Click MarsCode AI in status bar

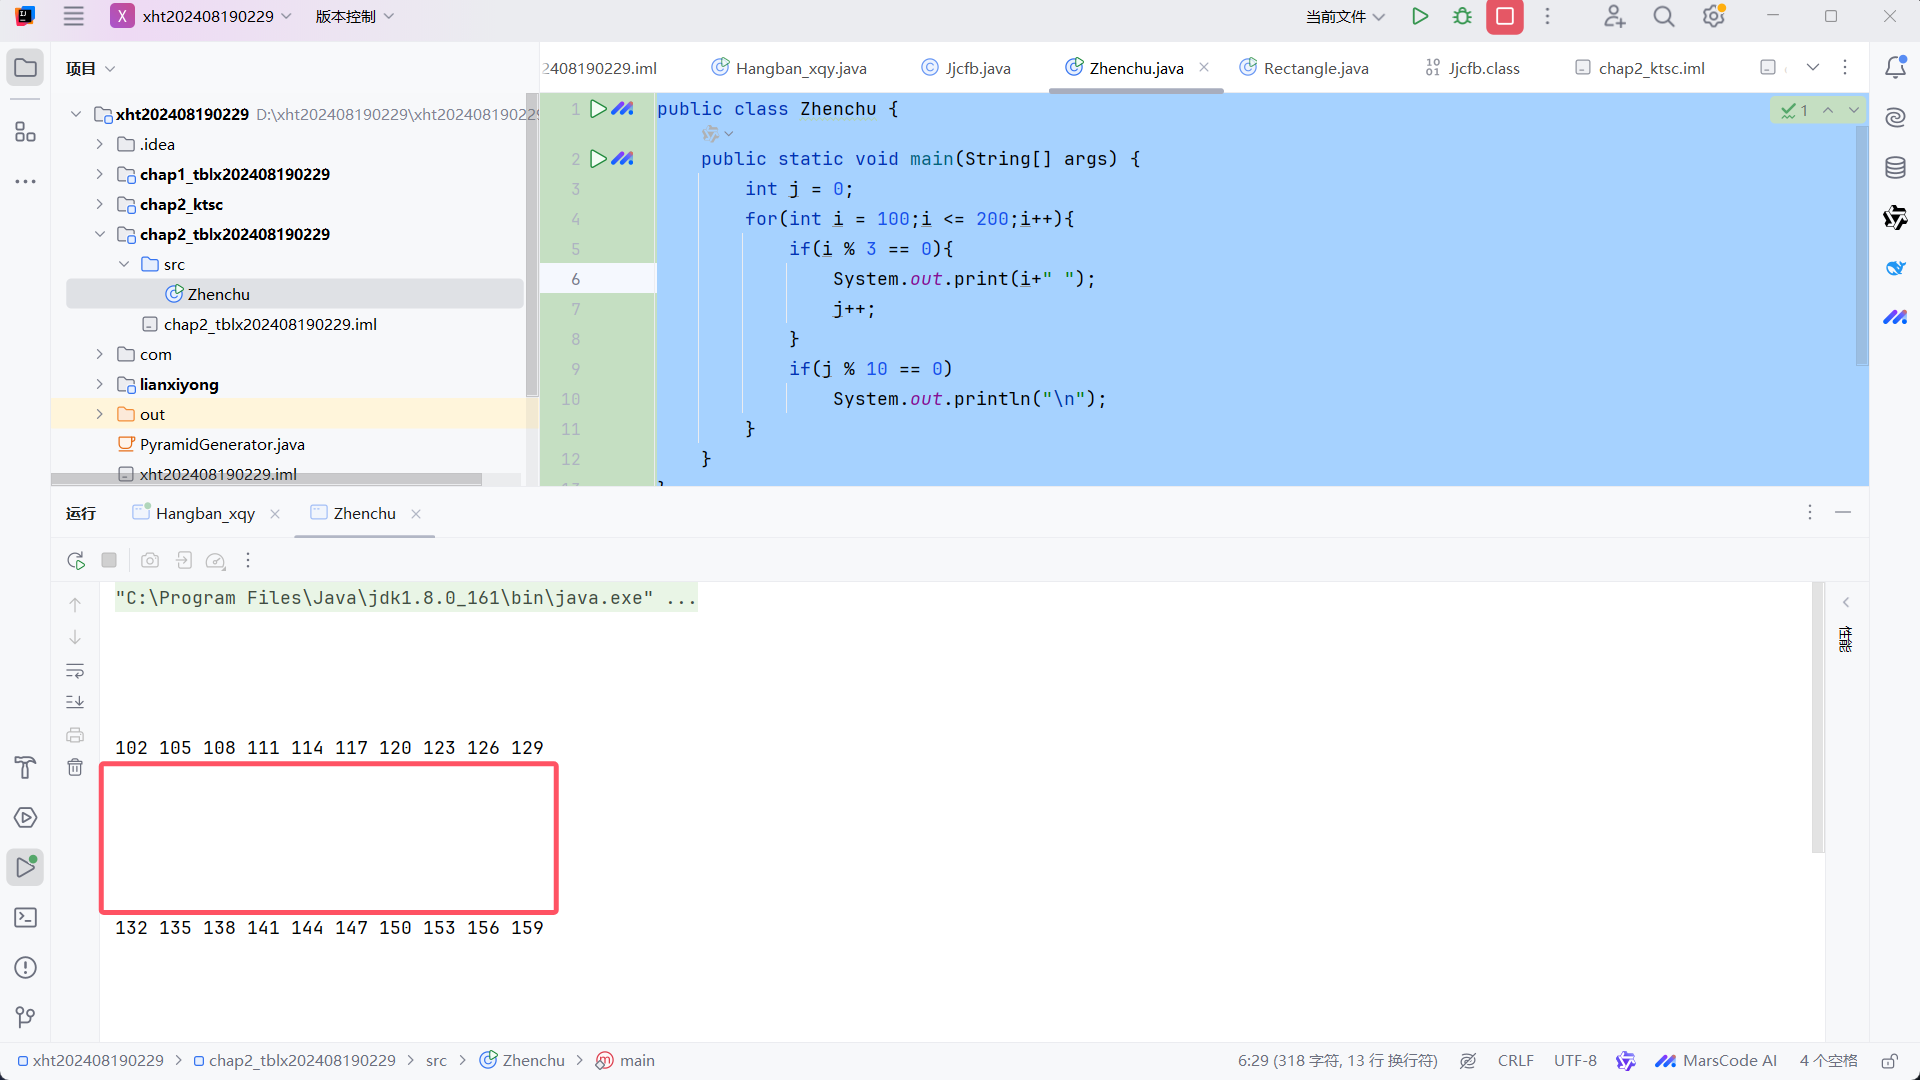(x=1716, y=1060)
